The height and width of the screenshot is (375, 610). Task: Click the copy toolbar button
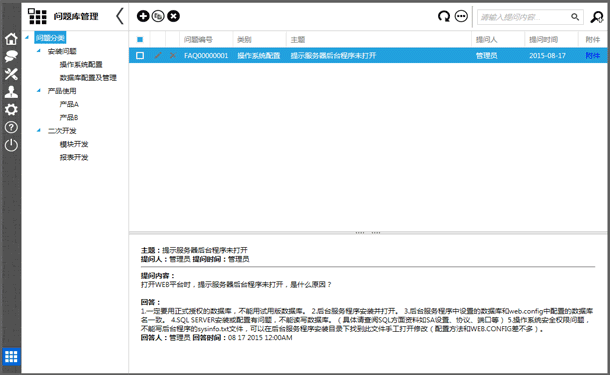pos(158,16)
